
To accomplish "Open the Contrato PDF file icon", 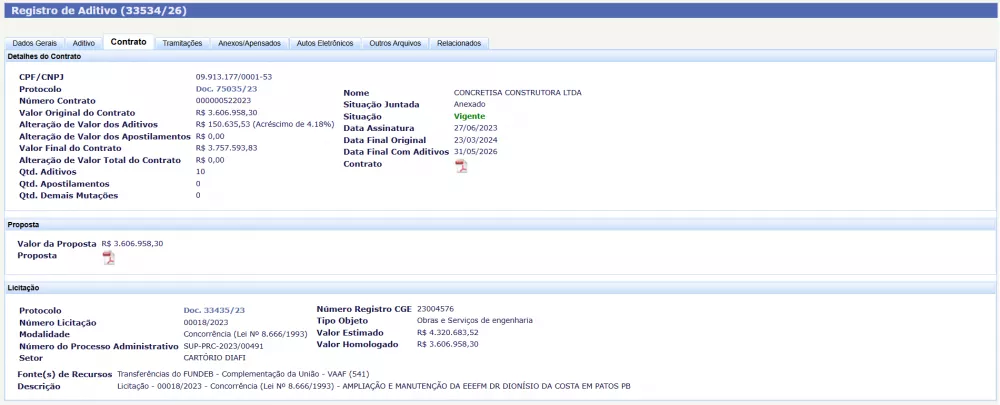I will (461, 166).
